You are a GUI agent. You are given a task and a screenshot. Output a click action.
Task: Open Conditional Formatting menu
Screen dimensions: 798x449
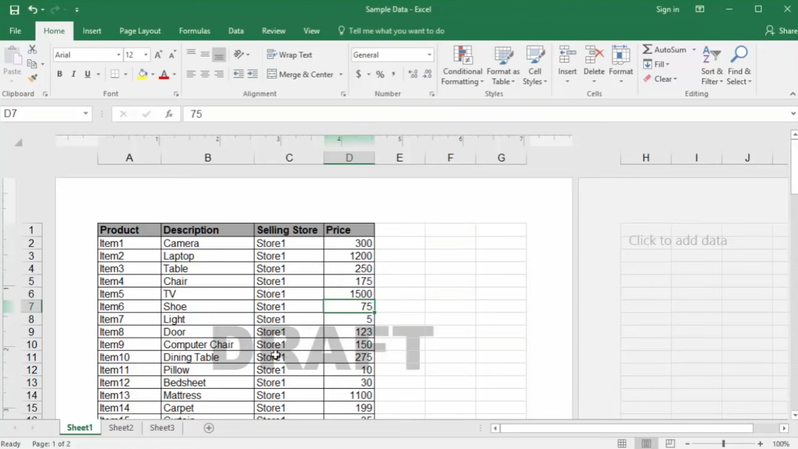(462, 66)
